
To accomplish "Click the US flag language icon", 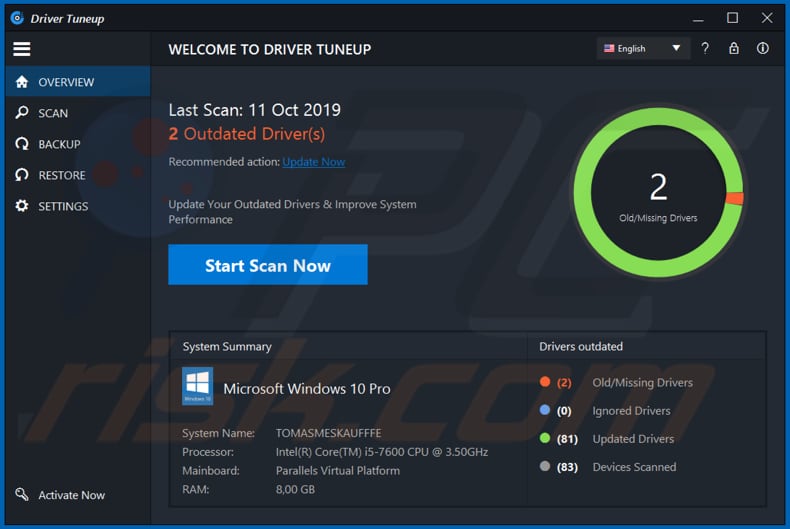I will [609, 48].
